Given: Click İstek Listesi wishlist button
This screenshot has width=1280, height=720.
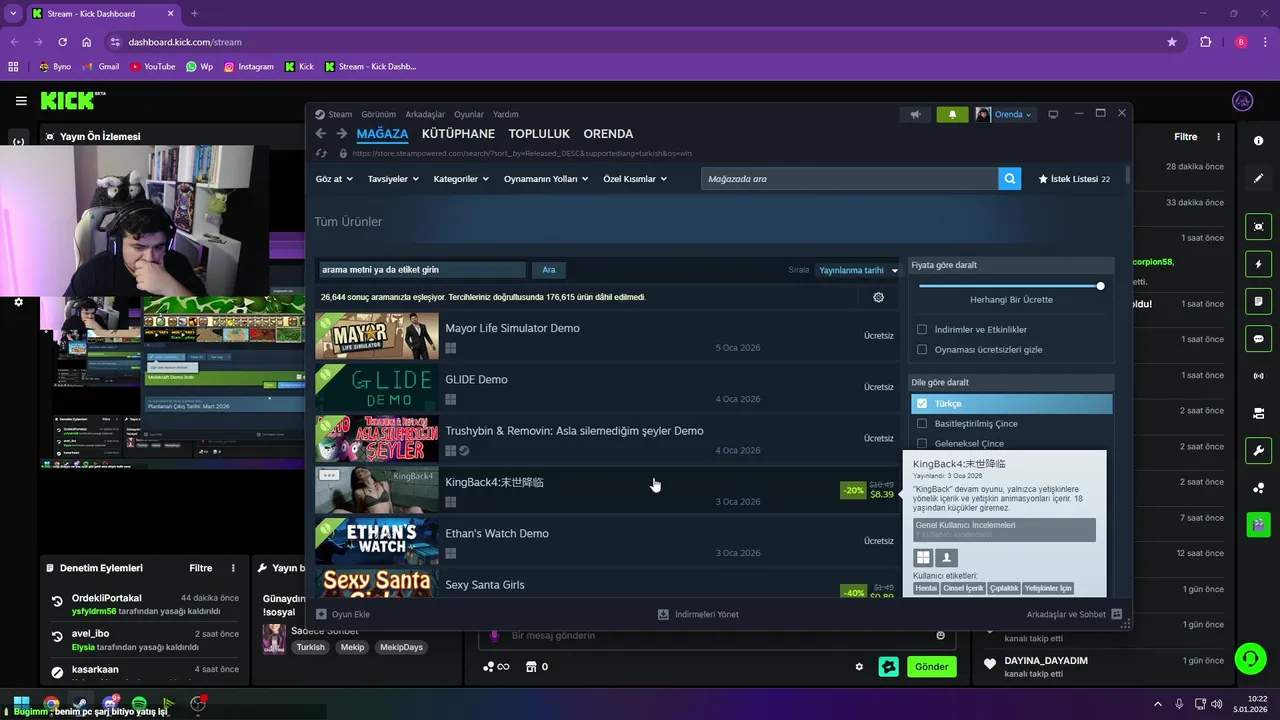Looking at the screenshot, I should (1075, 179).
